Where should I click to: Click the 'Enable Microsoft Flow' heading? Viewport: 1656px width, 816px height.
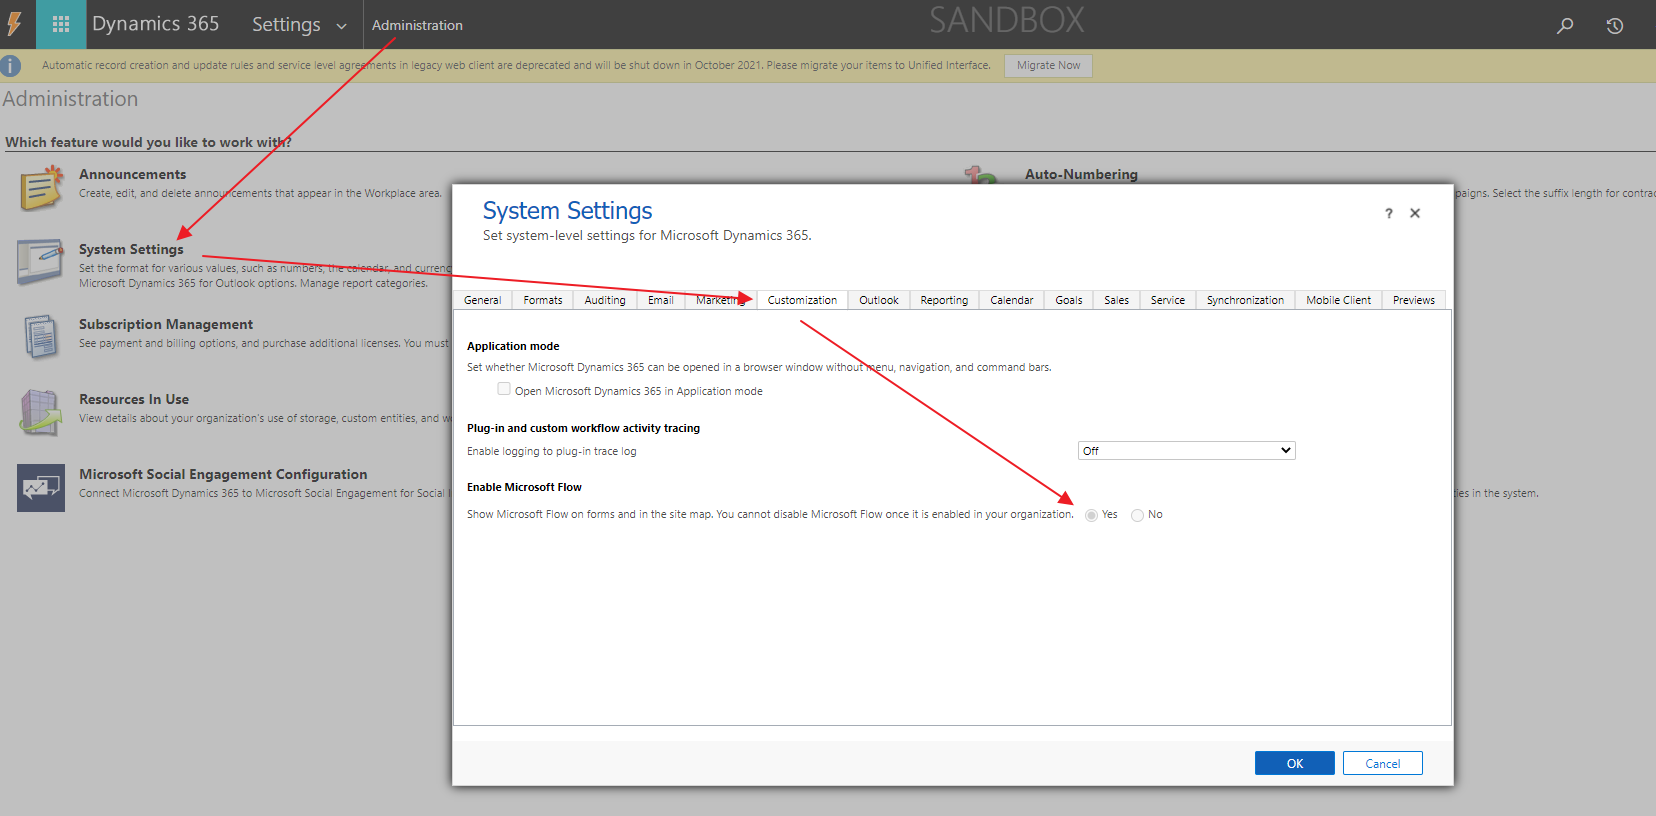tap(524, 487)
